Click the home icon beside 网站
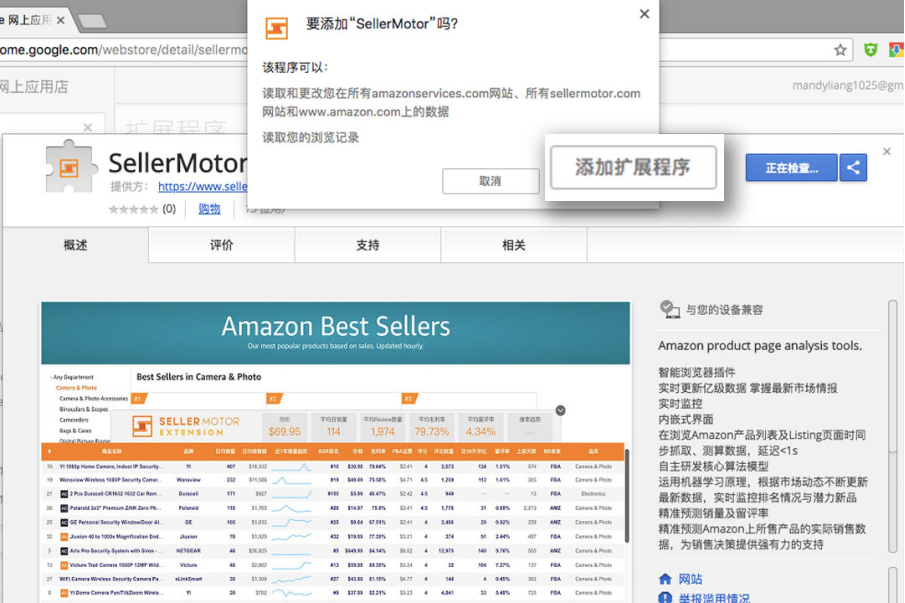This screenshot has width=905, height=603. tap(665, 579)
